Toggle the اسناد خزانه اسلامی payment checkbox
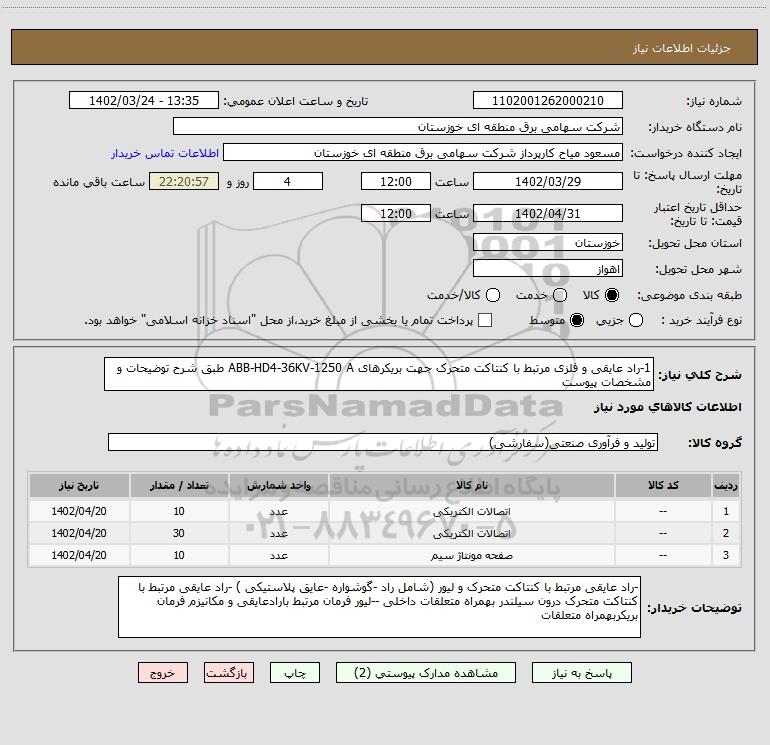Screen dimensions: 770x745 click(x=485, y=320)
